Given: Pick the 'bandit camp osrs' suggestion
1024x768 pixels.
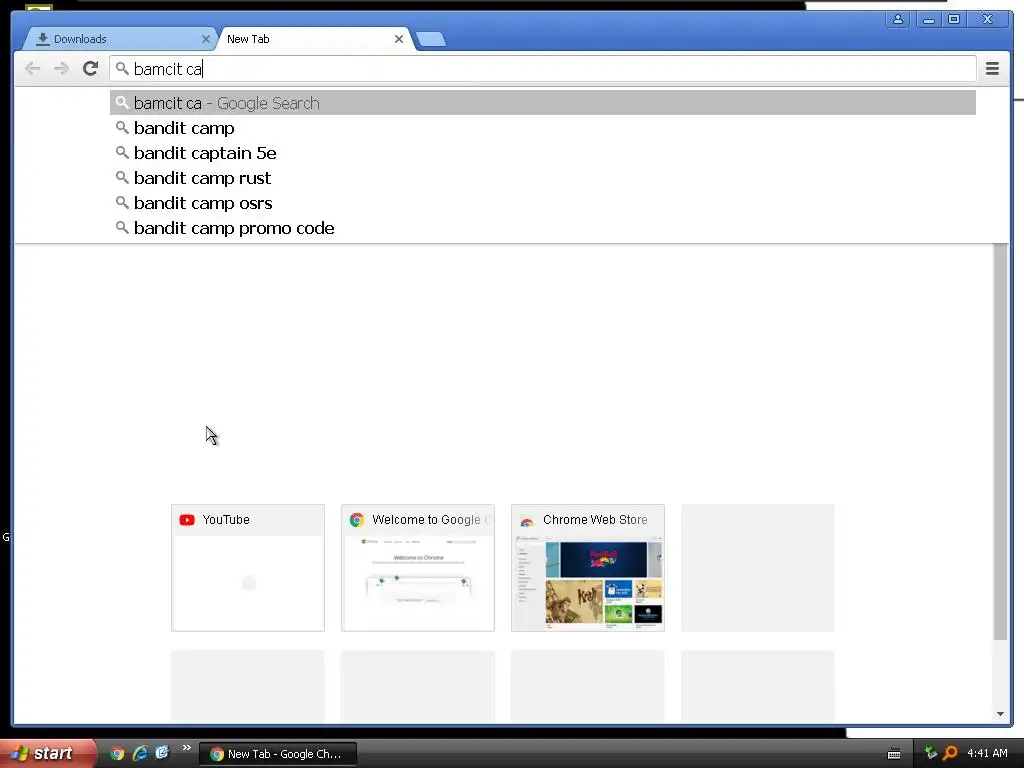Looking at the screenshot, I should (x=543, y=203).
